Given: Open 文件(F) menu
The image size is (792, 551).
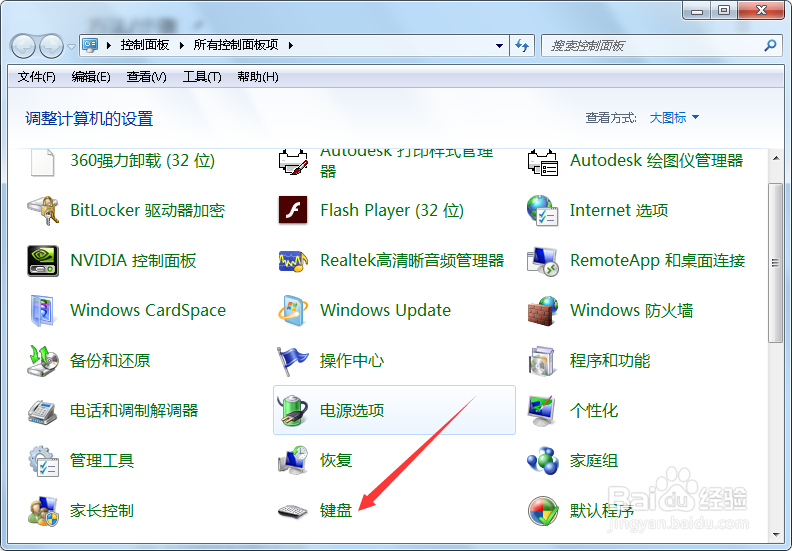Looking at the screenshot, I should pos(36,77).
